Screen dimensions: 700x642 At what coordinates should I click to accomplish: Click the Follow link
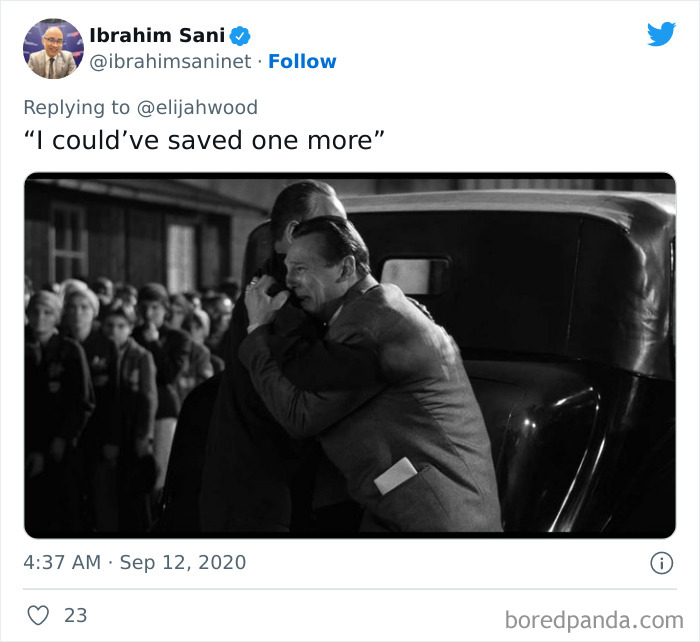[302, 62]
